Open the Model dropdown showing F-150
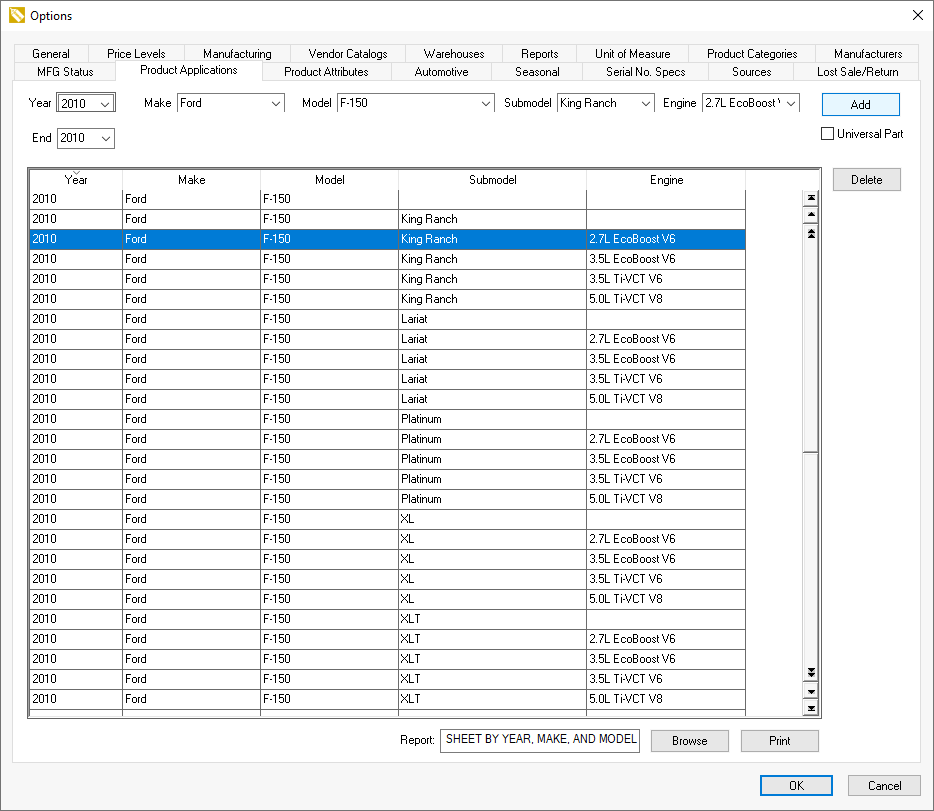The height and width of the screenshot is (811, 934). click(x=485, y=103)
